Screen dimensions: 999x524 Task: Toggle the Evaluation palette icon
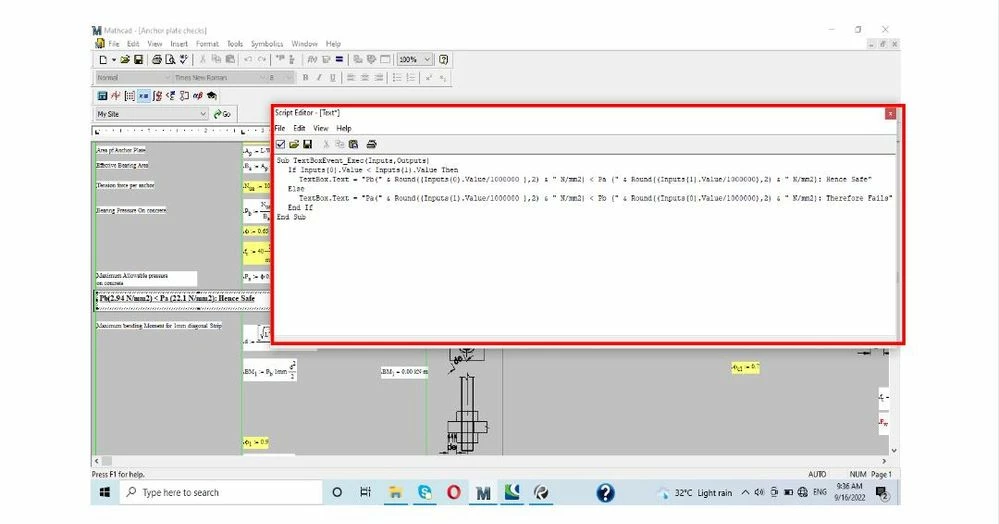(143, 96)
